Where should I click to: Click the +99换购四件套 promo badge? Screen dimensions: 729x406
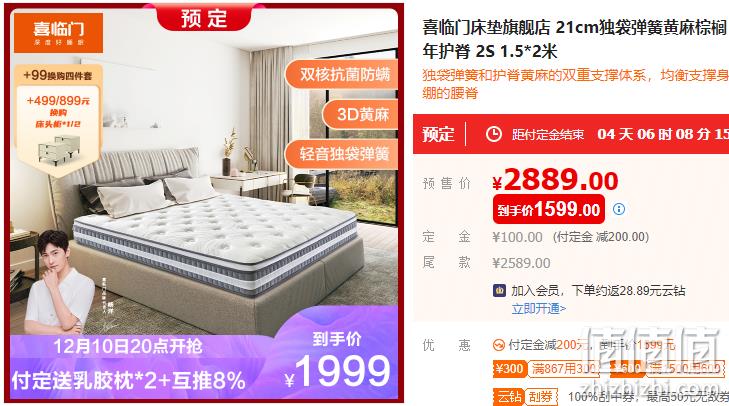tap(58, 75)
